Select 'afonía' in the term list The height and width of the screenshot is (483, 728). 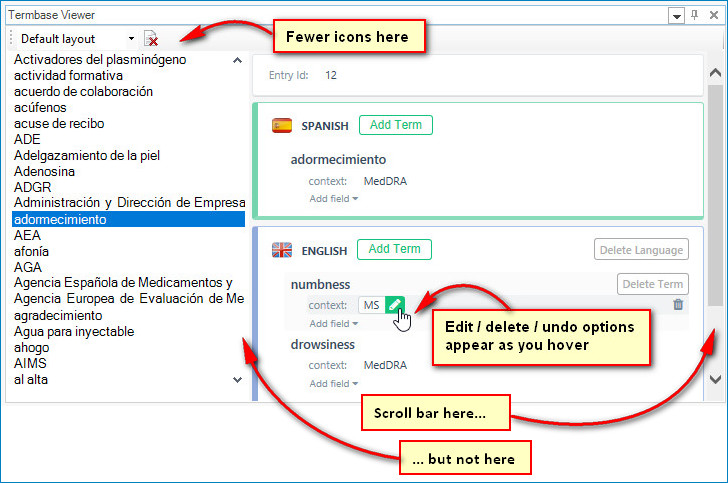(32, 251)
